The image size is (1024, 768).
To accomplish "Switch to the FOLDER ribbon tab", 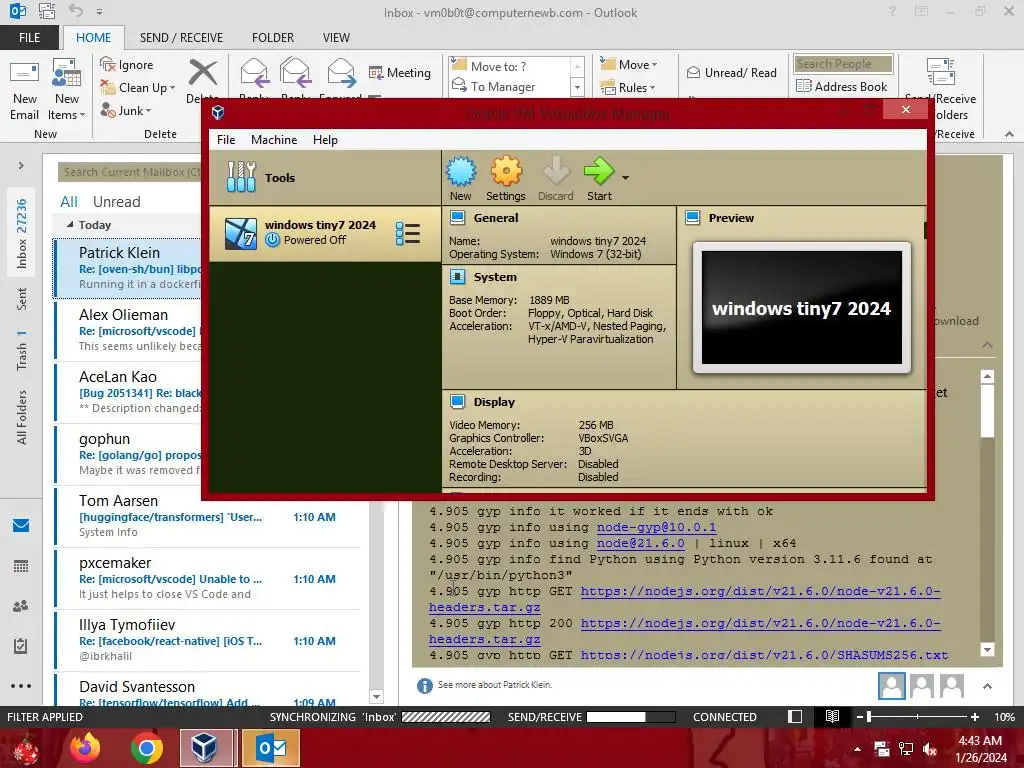I will 273,38.
